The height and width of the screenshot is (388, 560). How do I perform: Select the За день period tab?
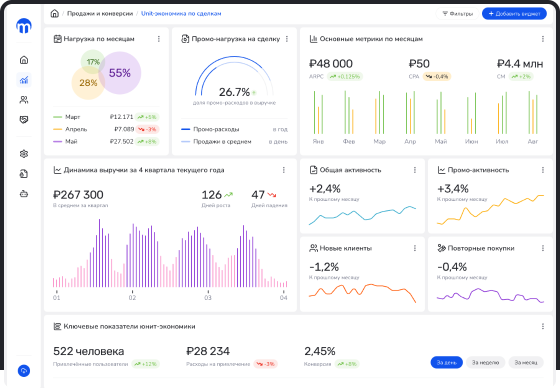[x=446, y=362]
